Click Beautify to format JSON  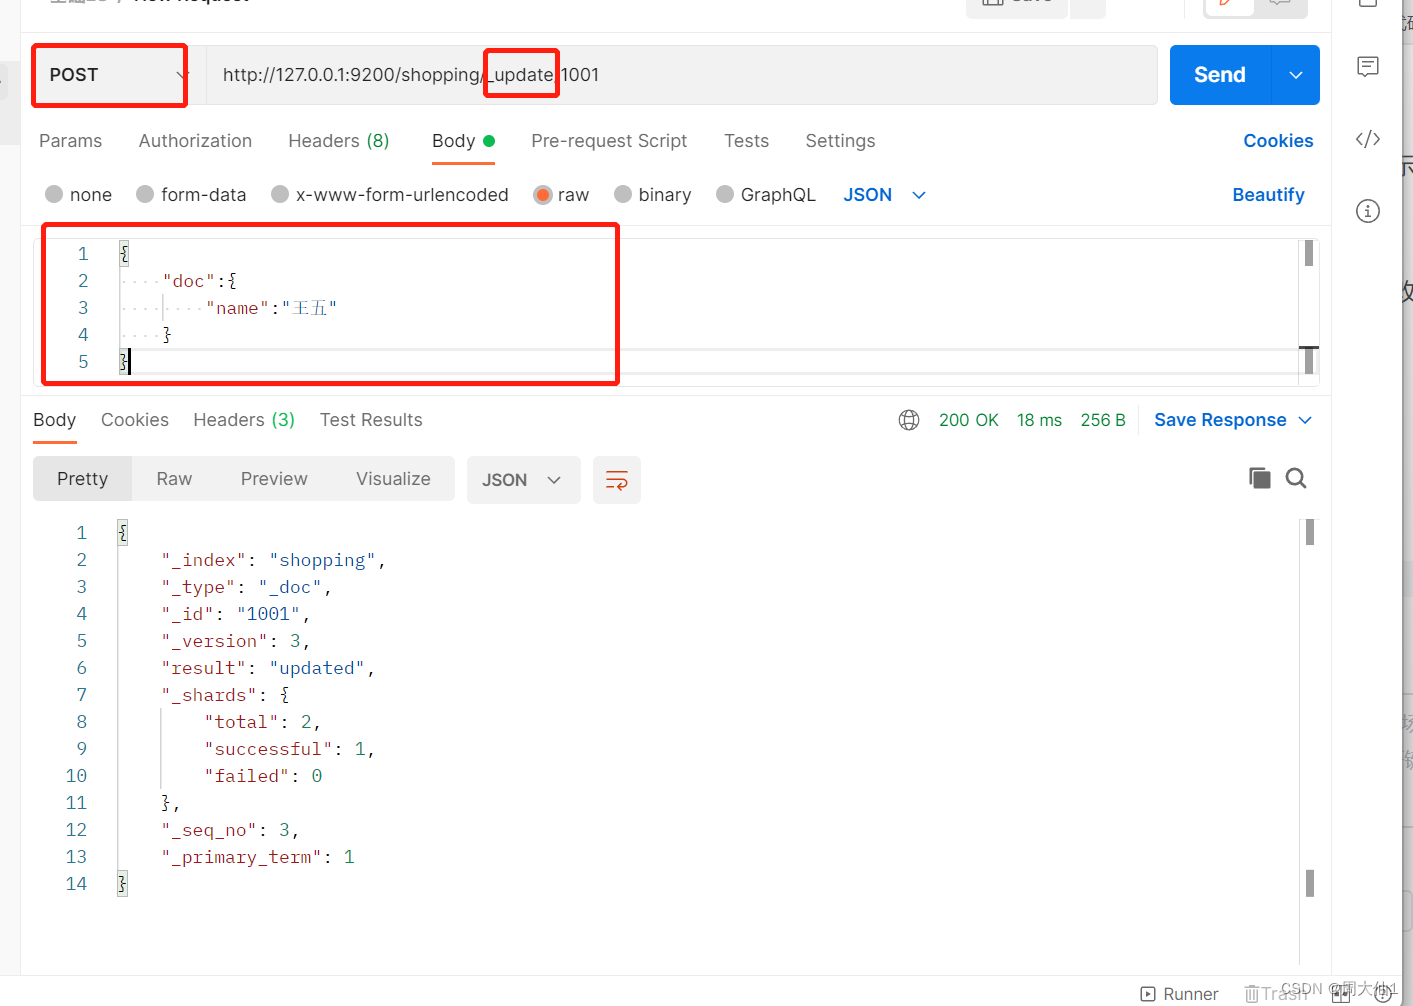click(x=1268, y=195)
